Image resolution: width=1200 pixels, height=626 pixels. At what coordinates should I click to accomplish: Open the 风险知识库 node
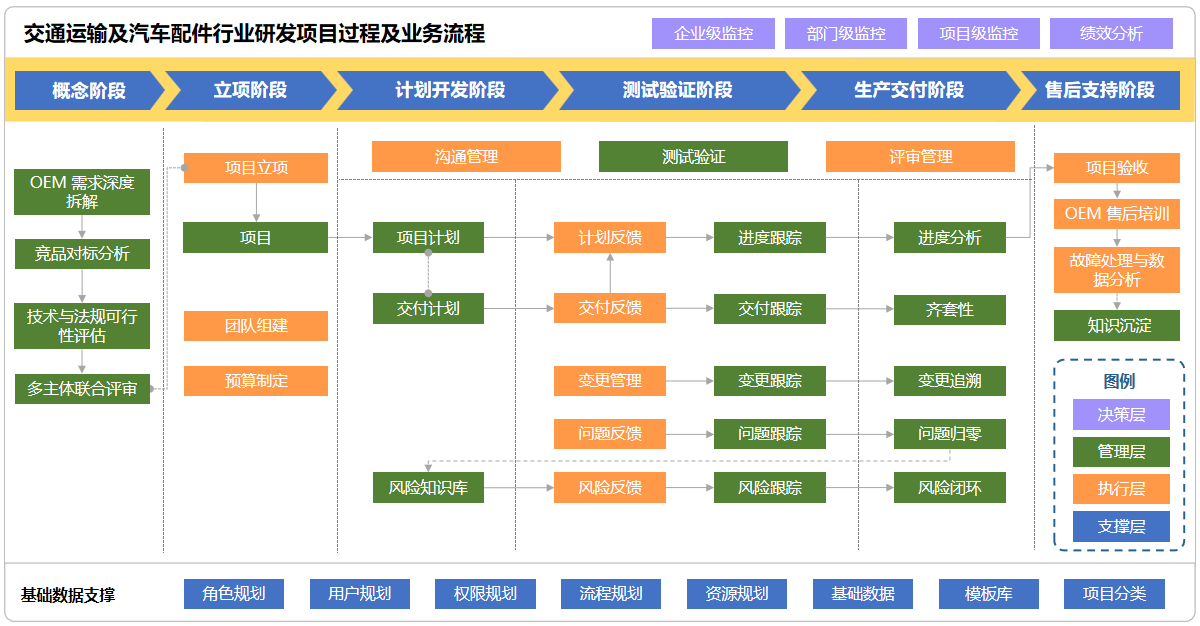pyautogui.click(x=428, y=488)
